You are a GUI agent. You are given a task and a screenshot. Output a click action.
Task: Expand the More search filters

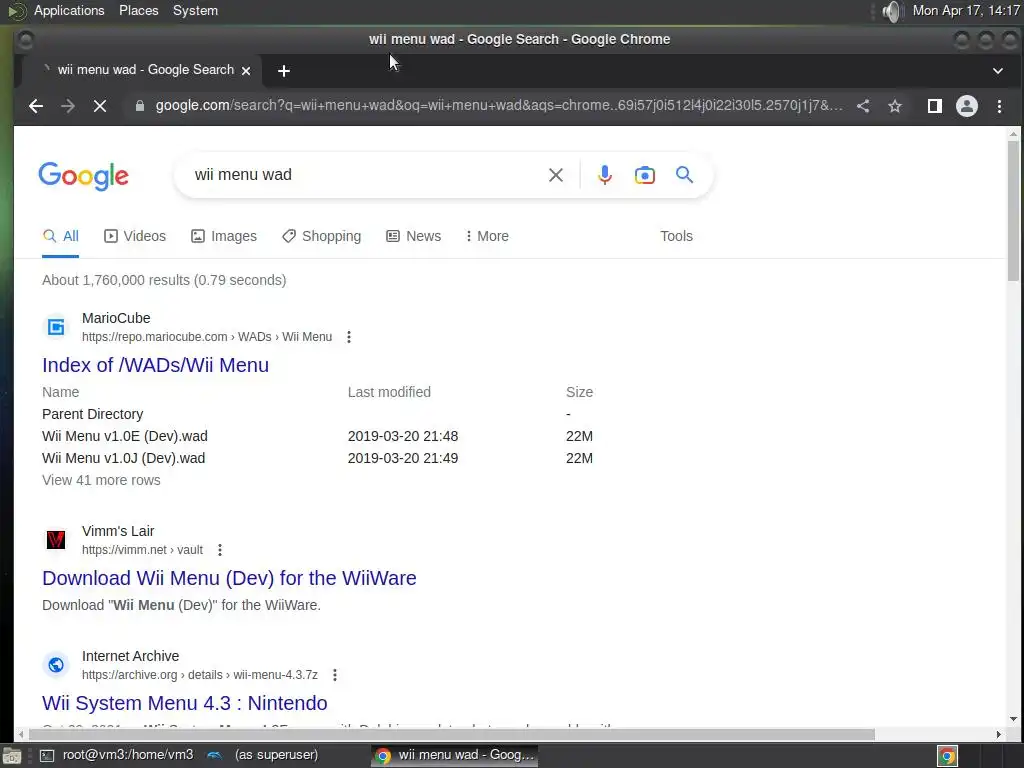pyautogui.click(x=487, y=236)
